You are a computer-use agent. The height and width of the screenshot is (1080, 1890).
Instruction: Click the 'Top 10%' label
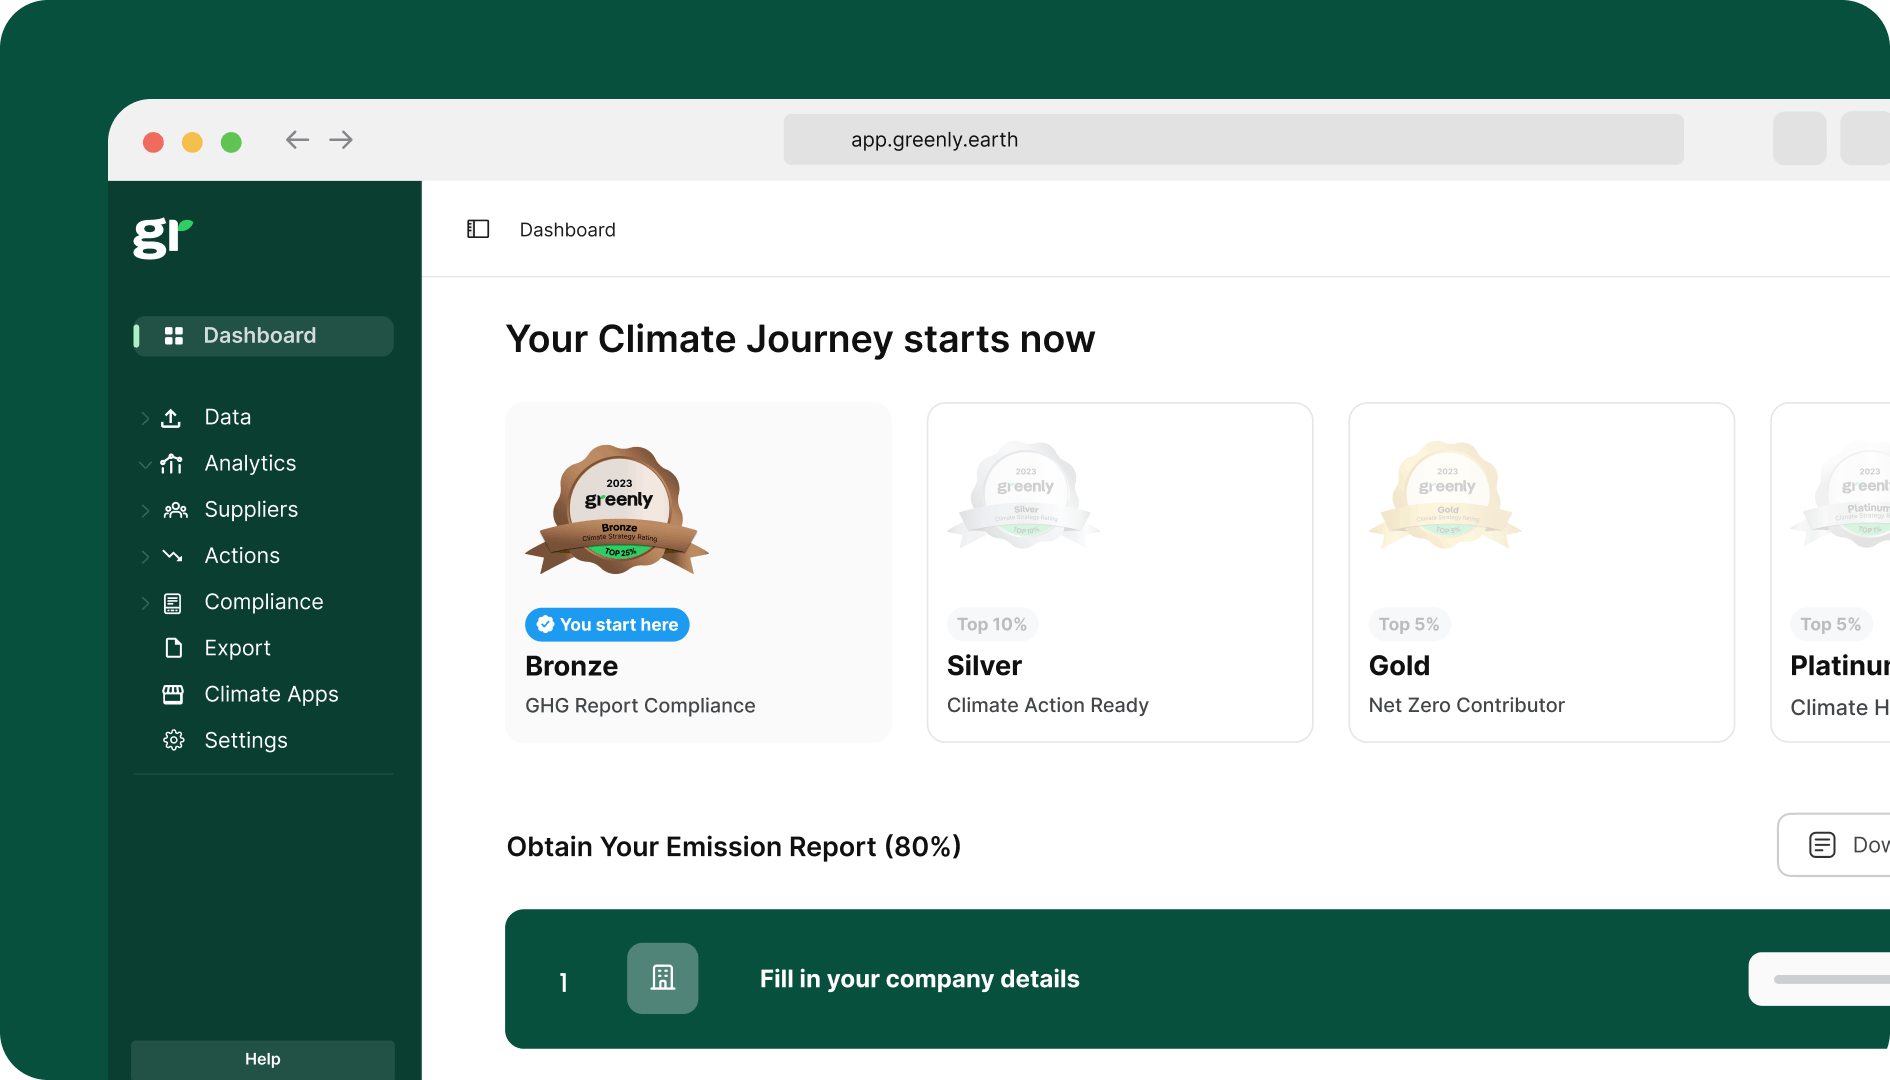point(992,625)
